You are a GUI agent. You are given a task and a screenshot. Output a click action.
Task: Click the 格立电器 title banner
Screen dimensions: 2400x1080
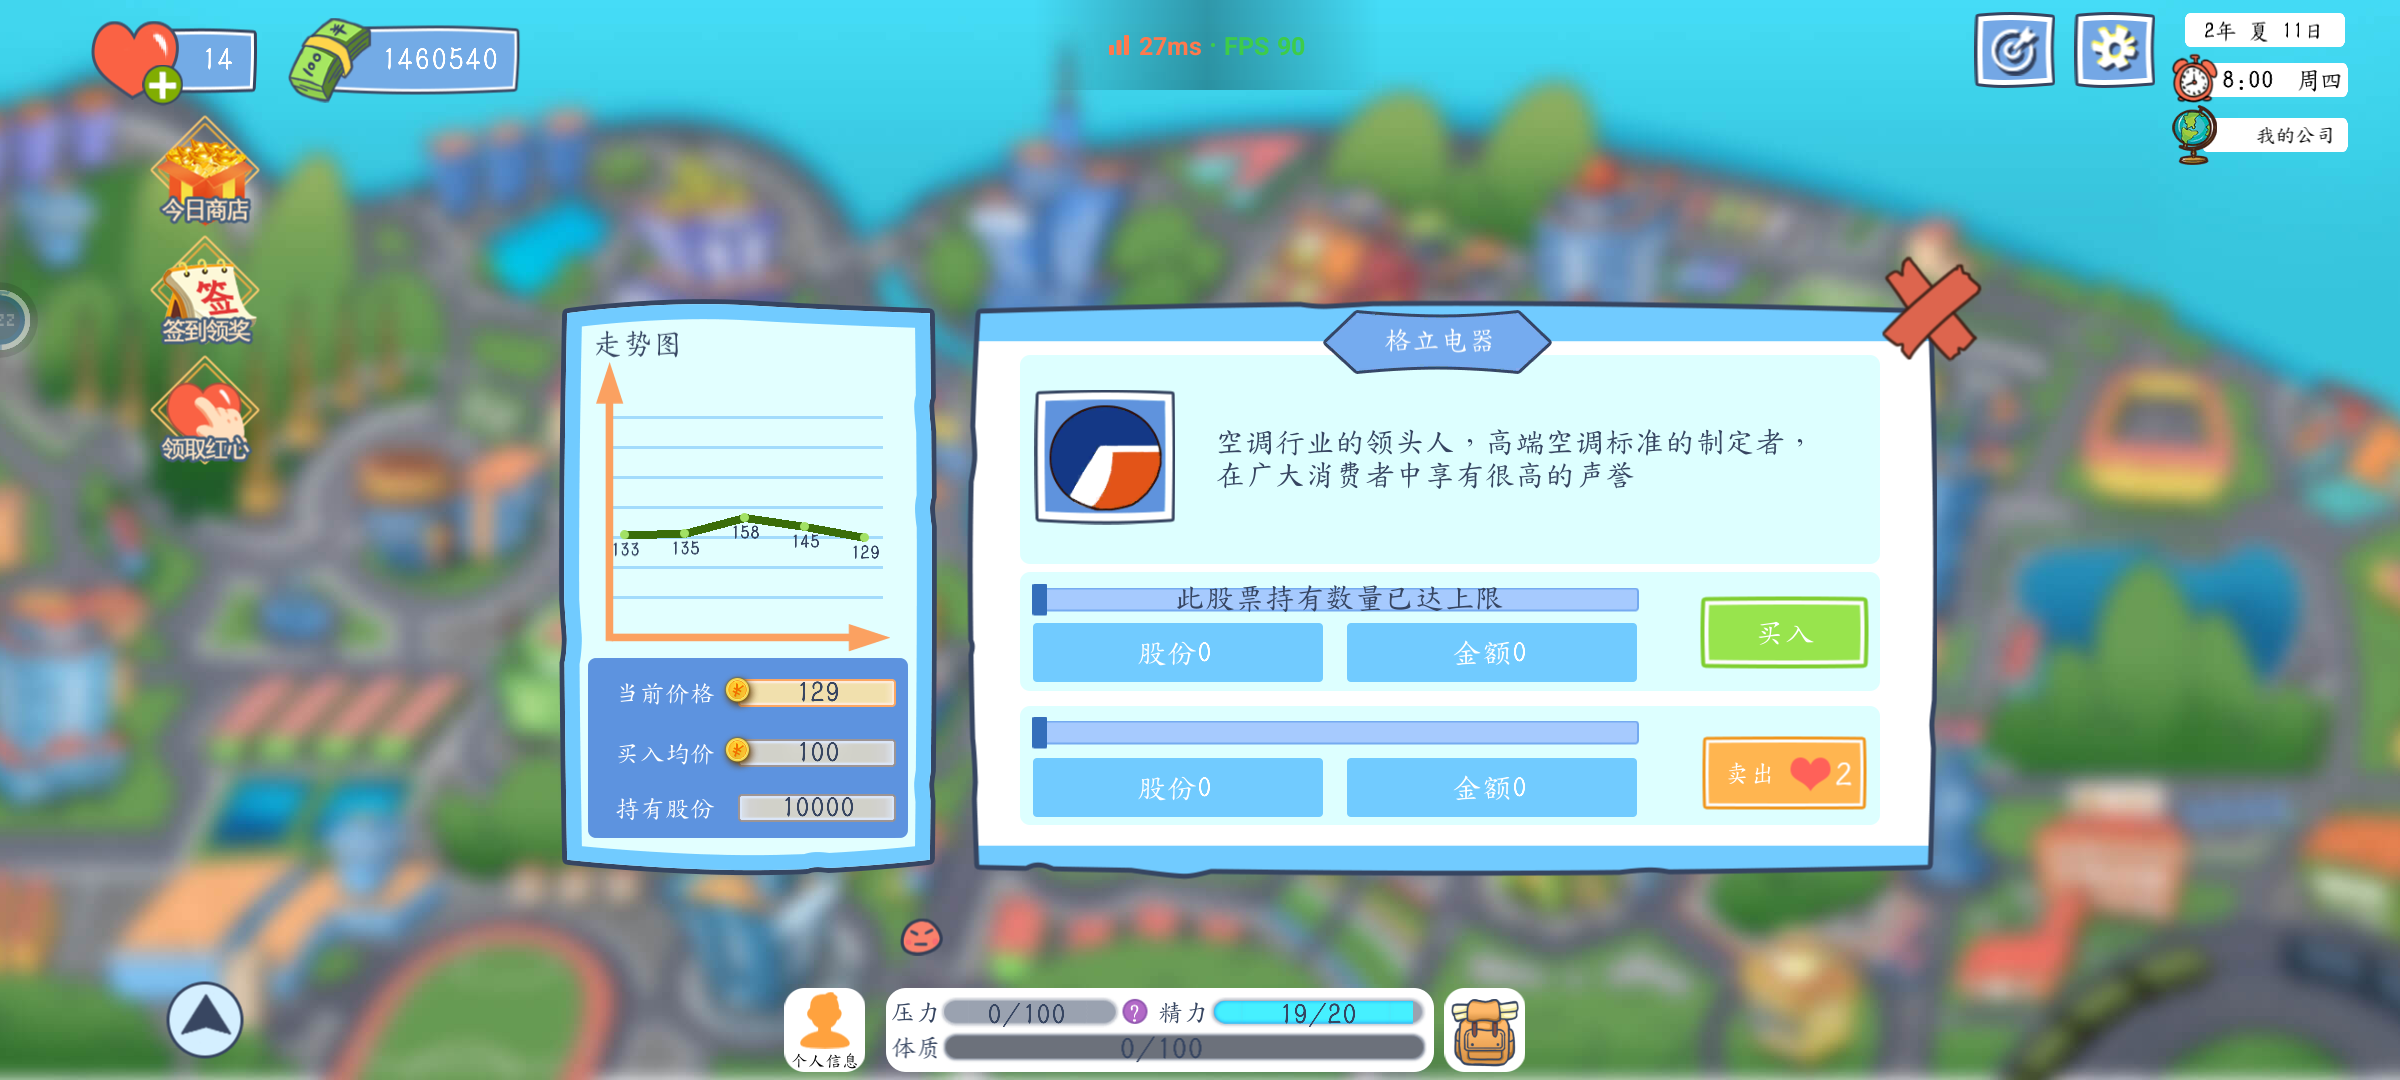1438,341
